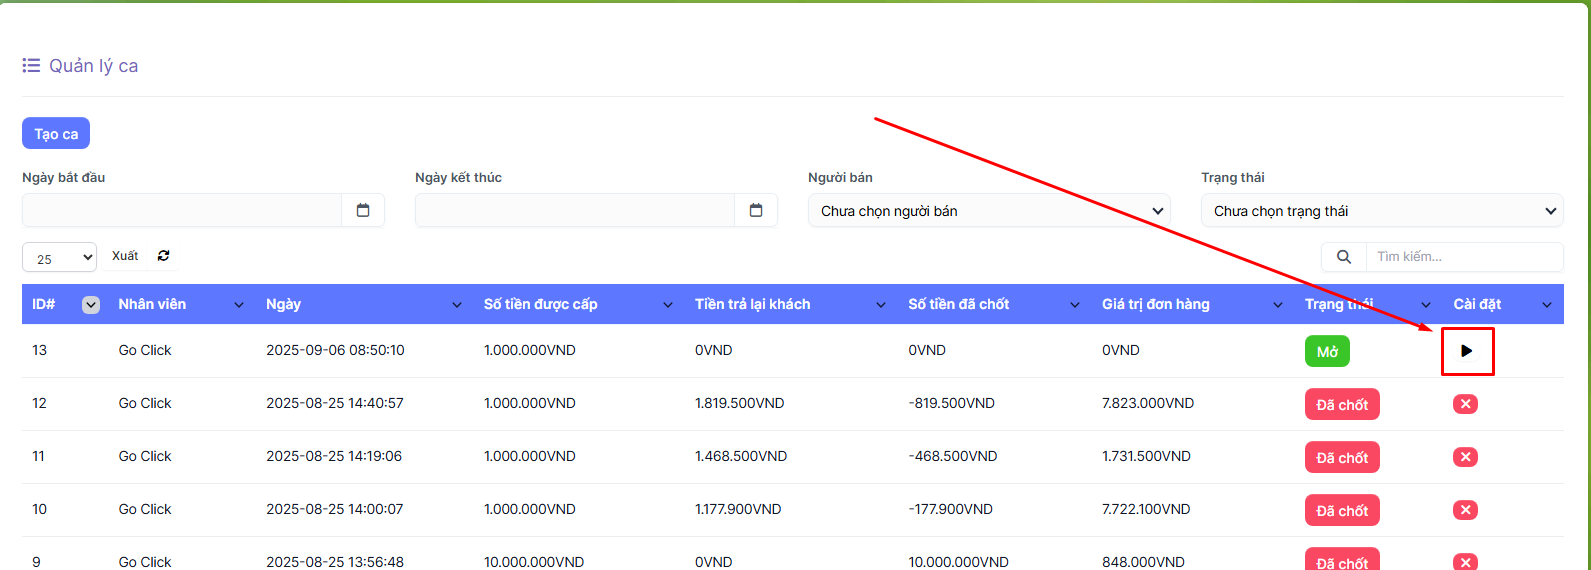Focus the Tìm kiếm search field
This screenshot has height=570, width=1591.
pyautogui.click(x=1463, y=257)
